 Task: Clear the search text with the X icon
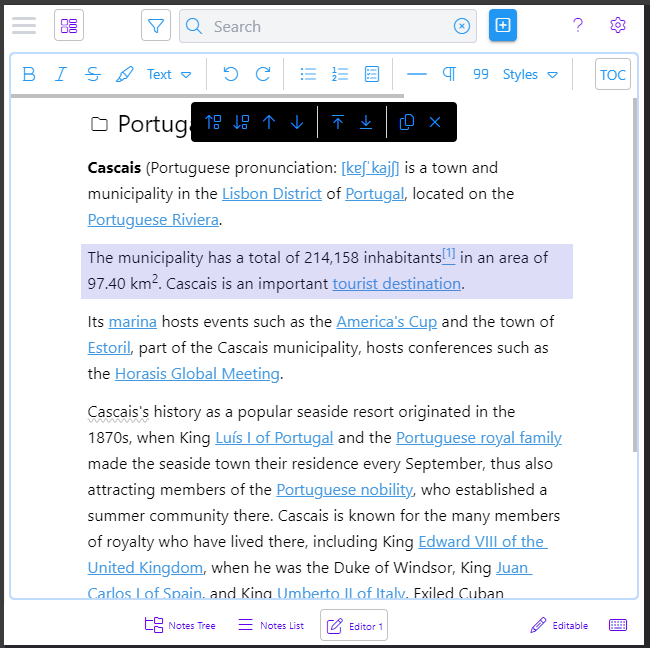tap(461, 26)
